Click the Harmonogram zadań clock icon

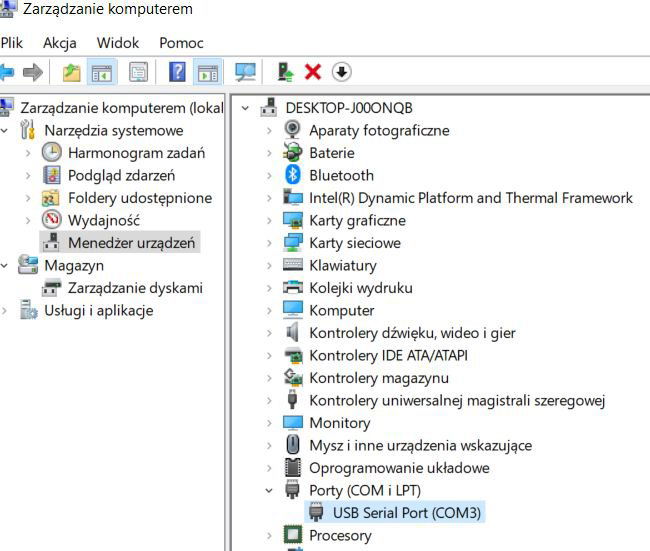click(x=52, y=152)
